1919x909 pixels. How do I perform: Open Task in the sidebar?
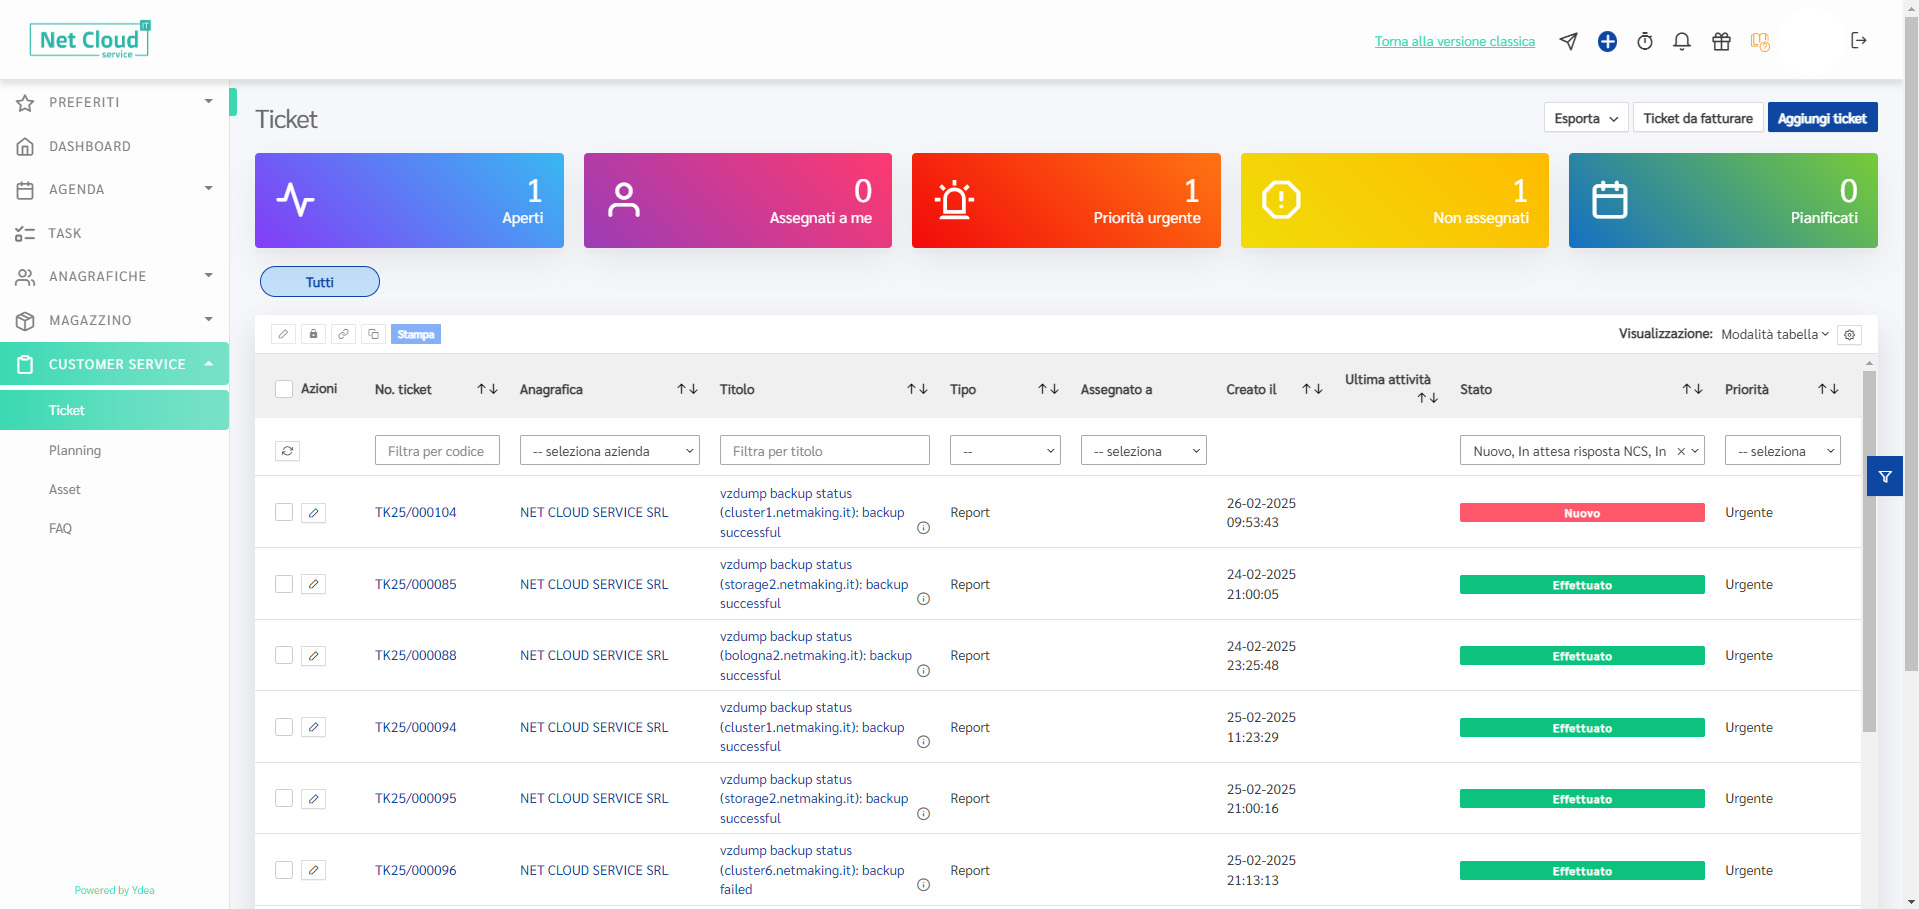(x=114, y=233)
